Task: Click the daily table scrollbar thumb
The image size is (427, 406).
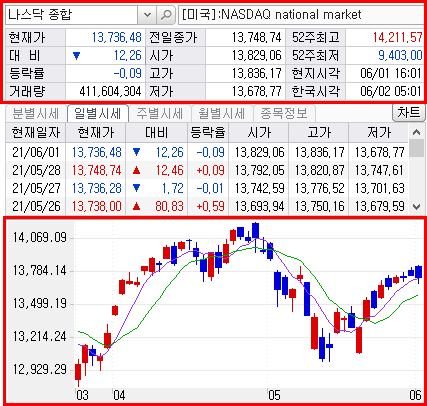Action: [416, 148]
